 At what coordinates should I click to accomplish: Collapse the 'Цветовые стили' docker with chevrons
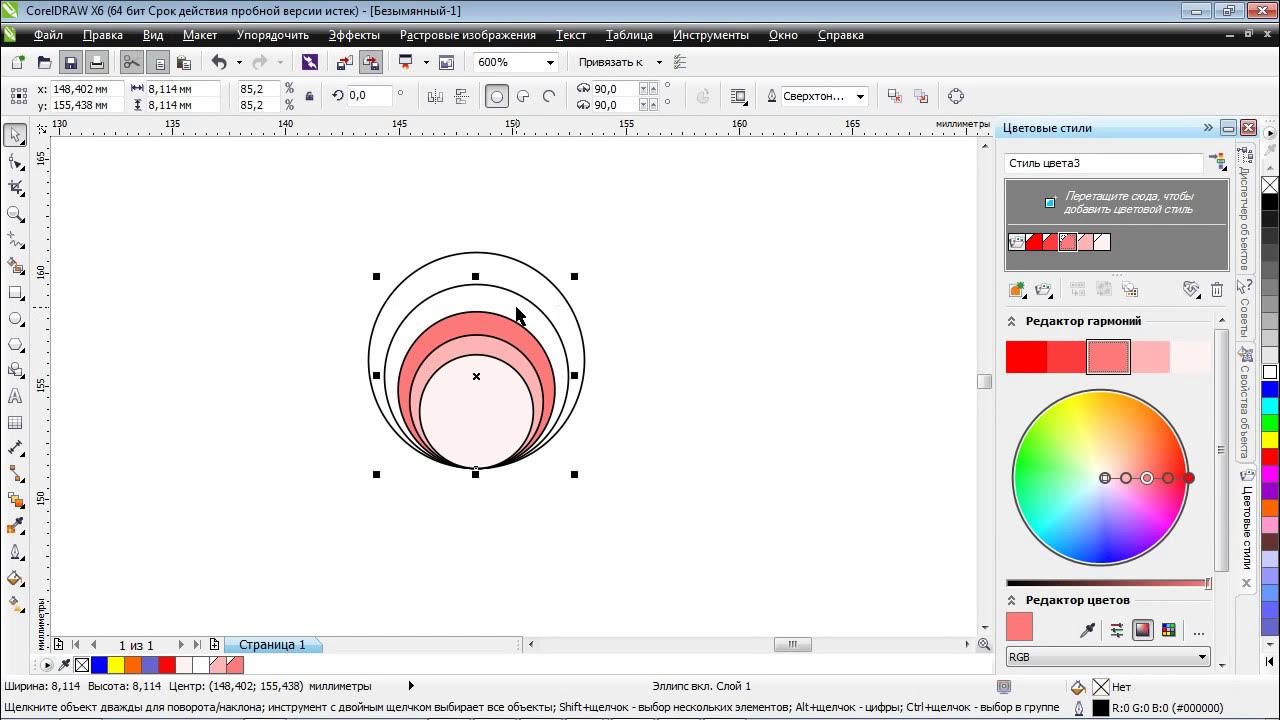[1208, 128]
